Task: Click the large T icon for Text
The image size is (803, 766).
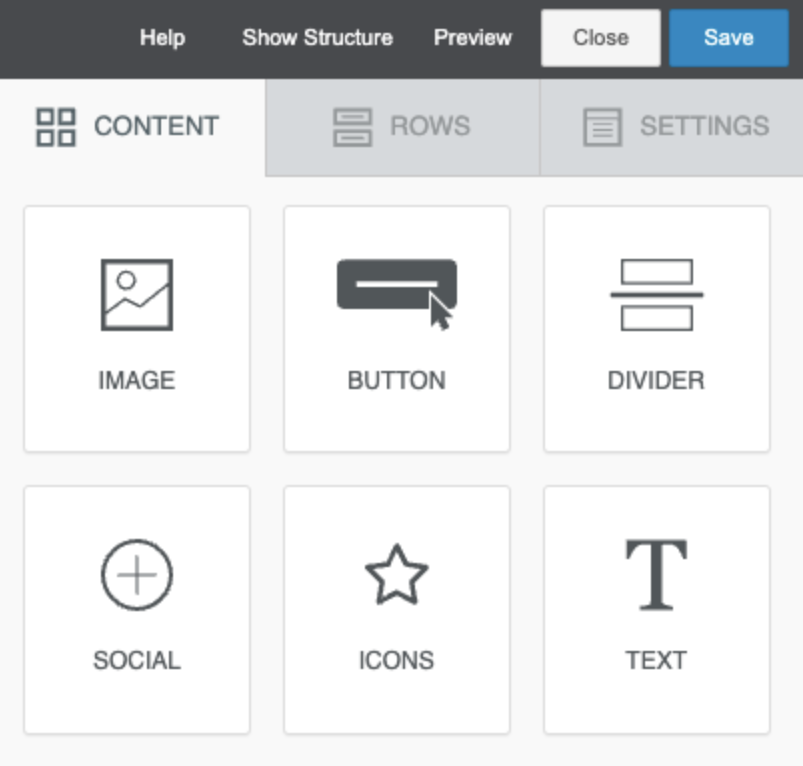Action: click(x=656, y=574)
